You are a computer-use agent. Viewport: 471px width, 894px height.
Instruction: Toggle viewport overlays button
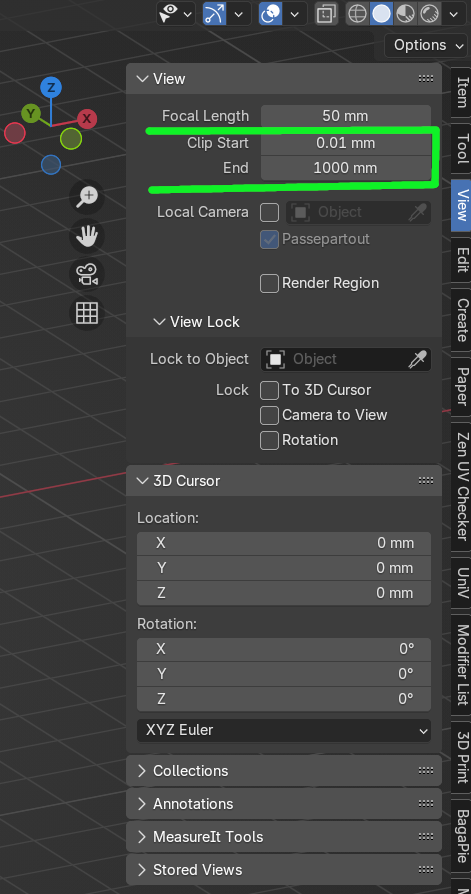270,14
